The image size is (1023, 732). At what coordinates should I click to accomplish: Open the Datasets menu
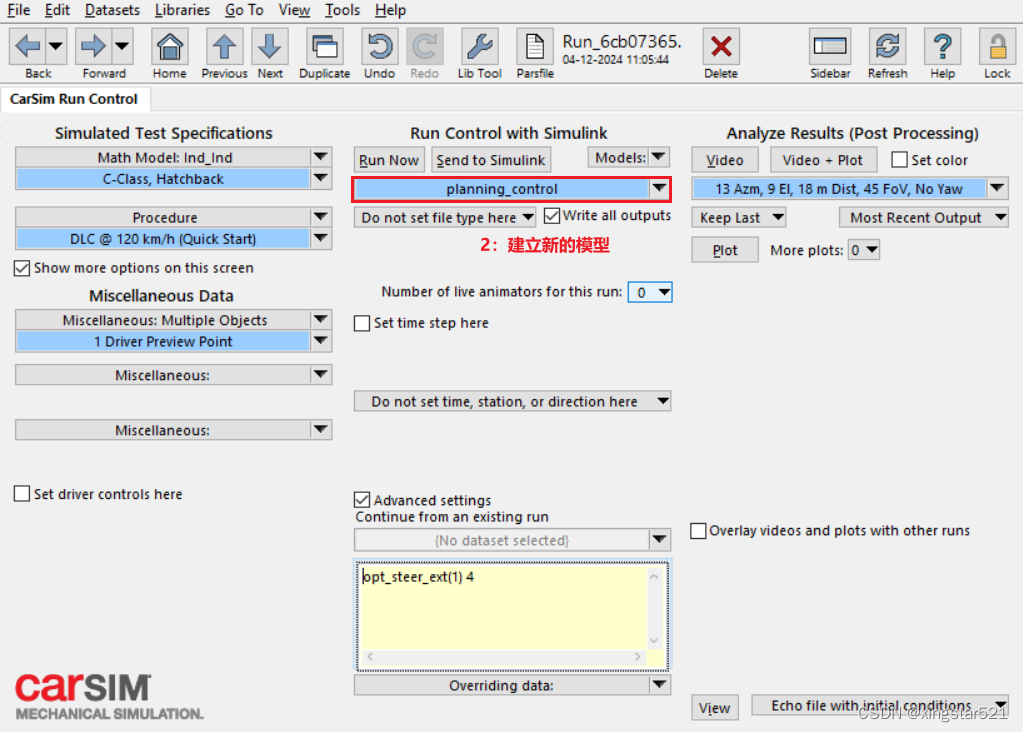[112, 10]
